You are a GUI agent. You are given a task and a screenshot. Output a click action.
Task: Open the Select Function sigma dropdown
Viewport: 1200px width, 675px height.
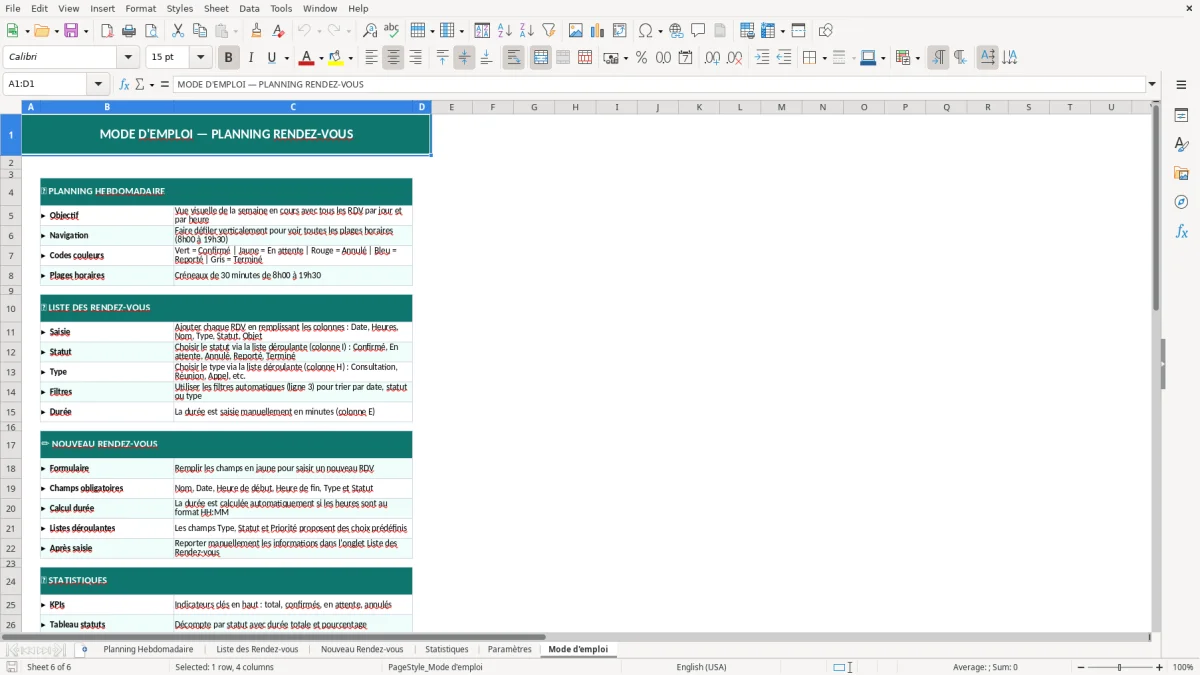[x=151, y=84]
